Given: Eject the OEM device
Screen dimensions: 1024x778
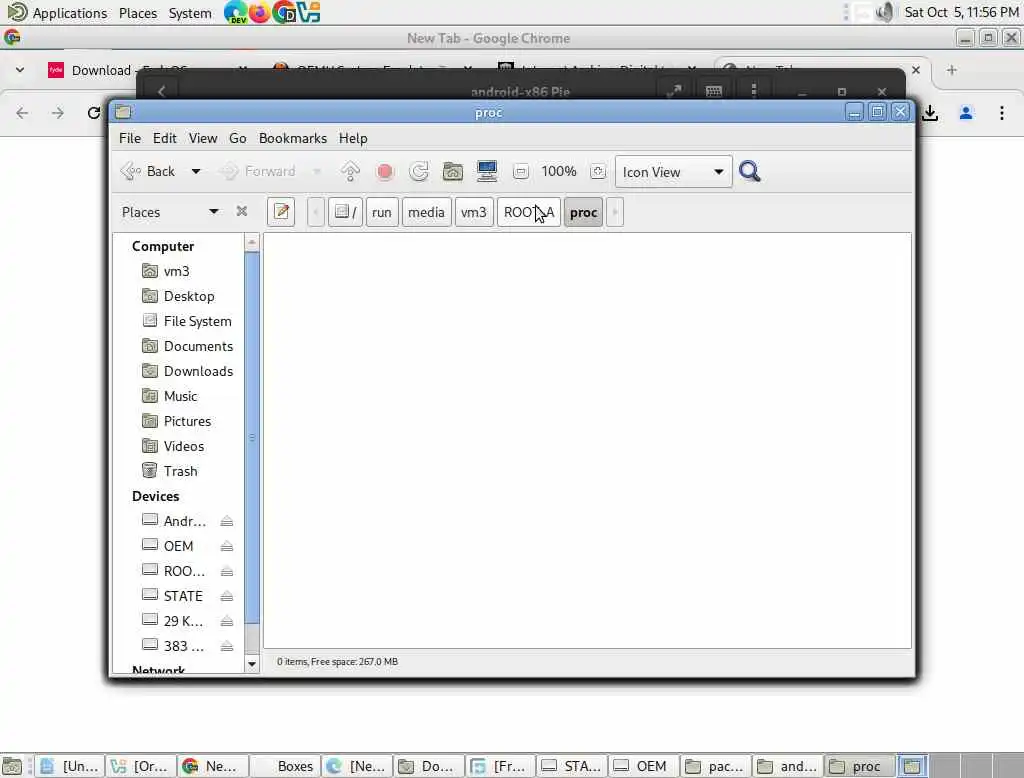Looking at the screenshot, I should click(227, 546).
